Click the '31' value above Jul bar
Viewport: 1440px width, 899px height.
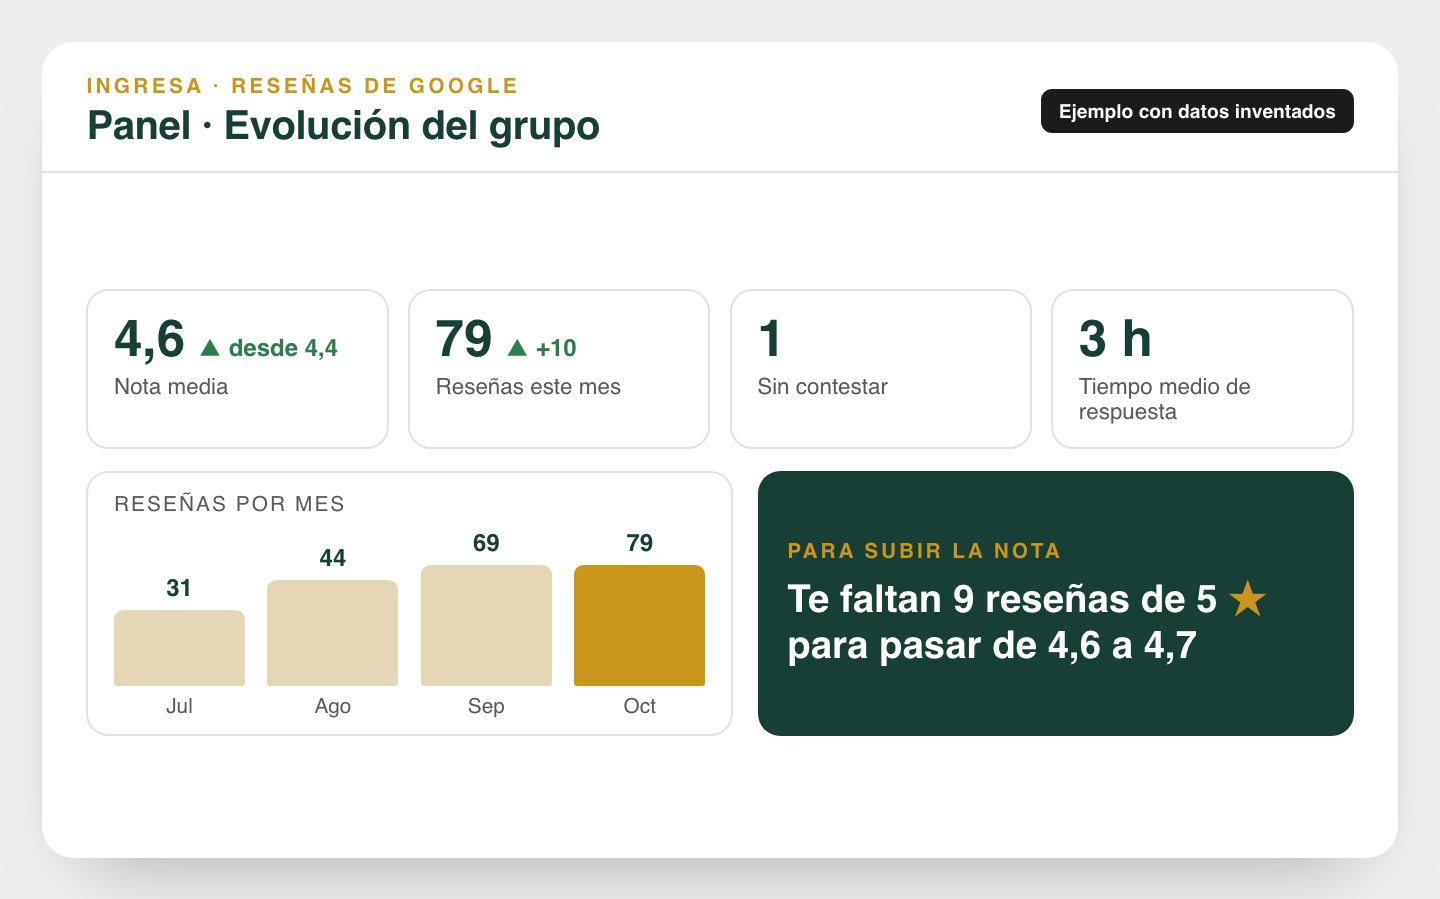click(x=179, y=588)
